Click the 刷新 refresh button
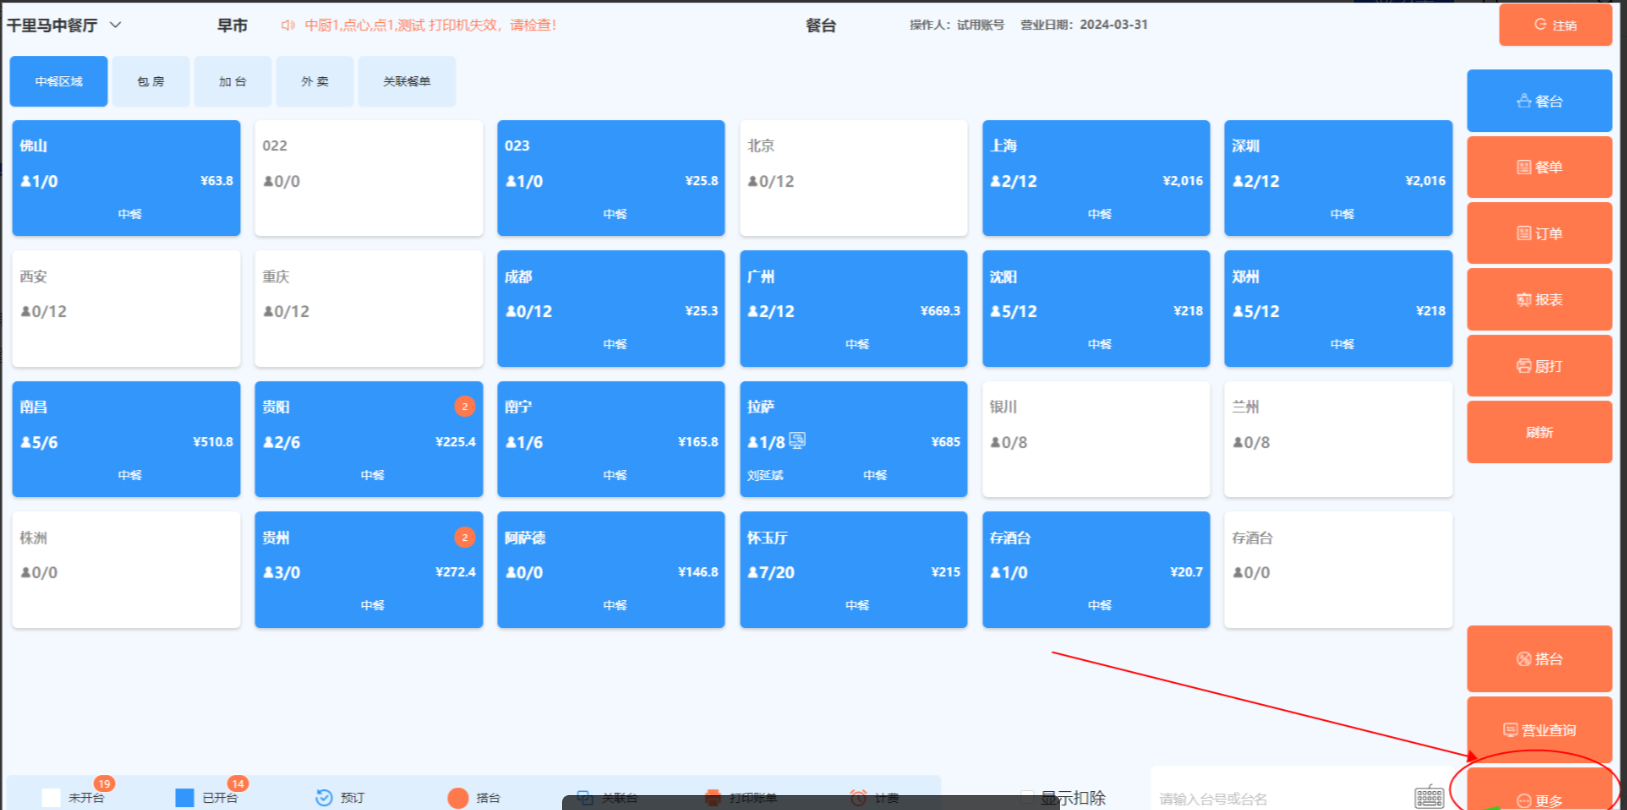Image resolution: width=1627 pixels, height=810 pixels. click(1539, 433)
